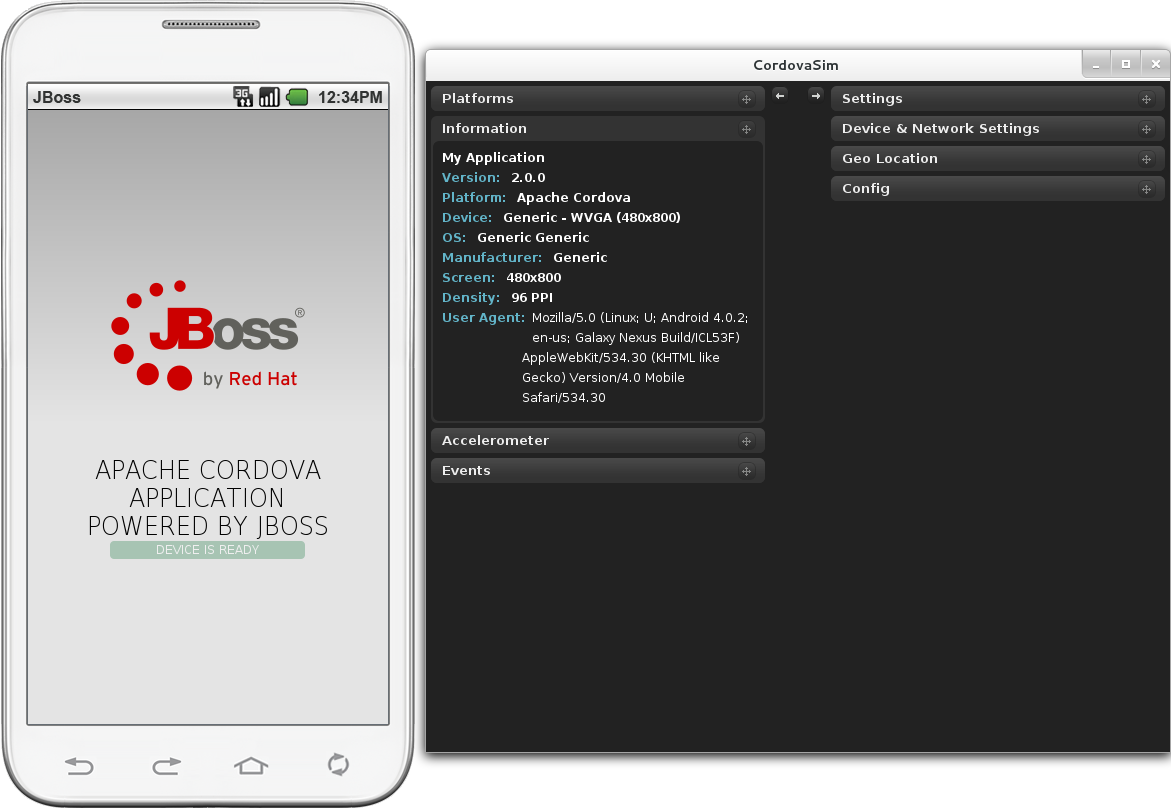Click the 3G network status icon
This screenshot has height=808, width=1171.
[243, 97]
